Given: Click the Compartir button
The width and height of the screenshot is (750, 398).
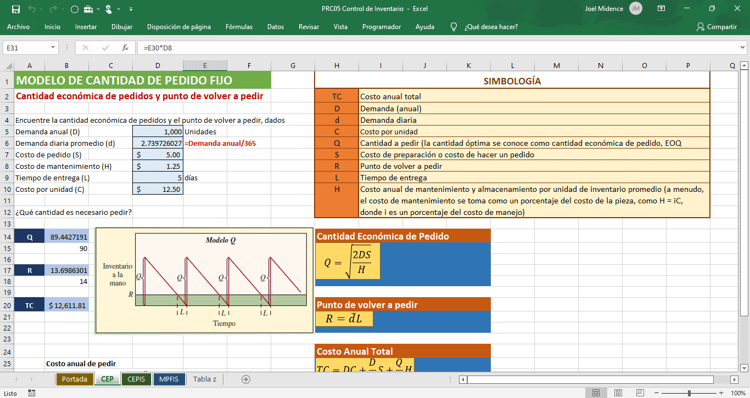Looking at the screenshot, I should click(x=716, y=27).
